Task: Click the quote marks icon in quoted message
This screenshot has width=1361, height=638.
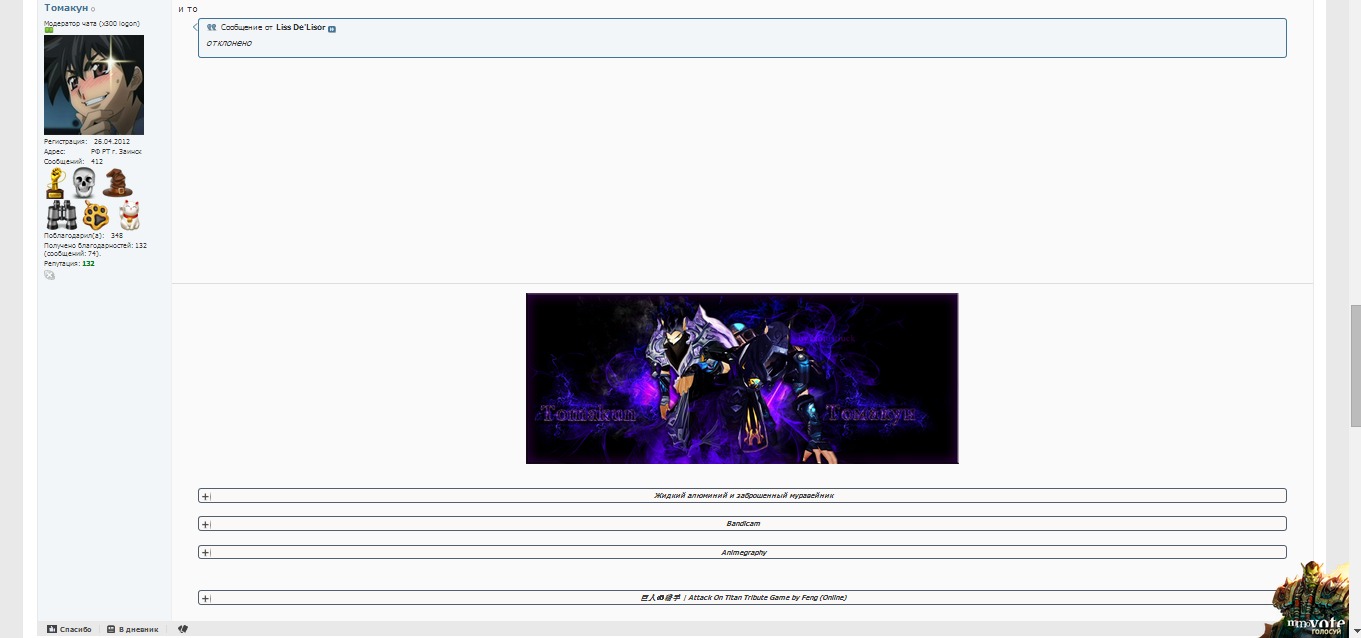Action: (212, 28)
